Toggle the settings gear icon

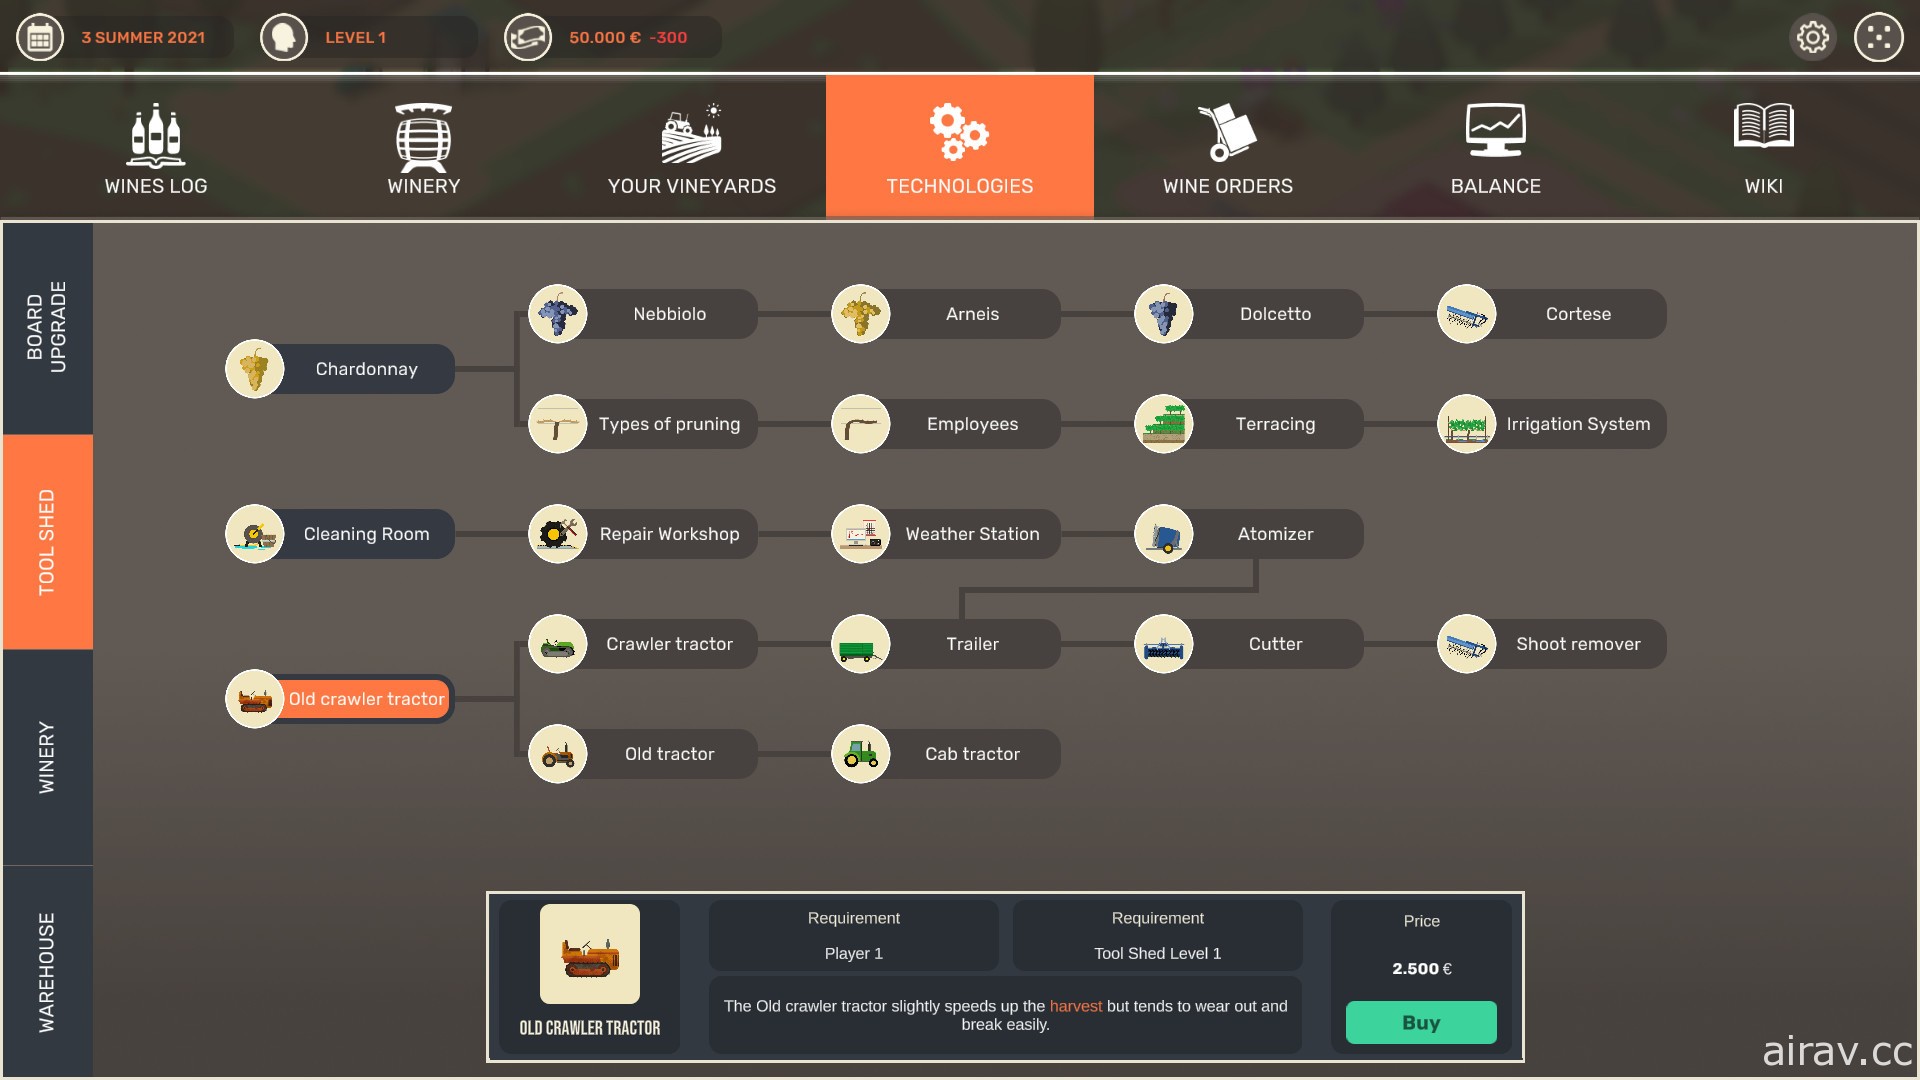(x=1815, y=36)
